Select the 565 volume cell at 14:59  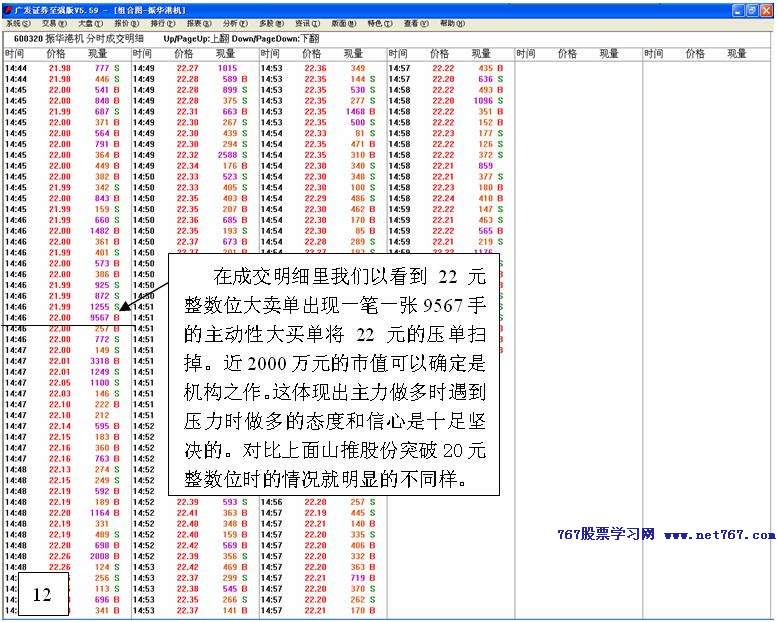486,231
